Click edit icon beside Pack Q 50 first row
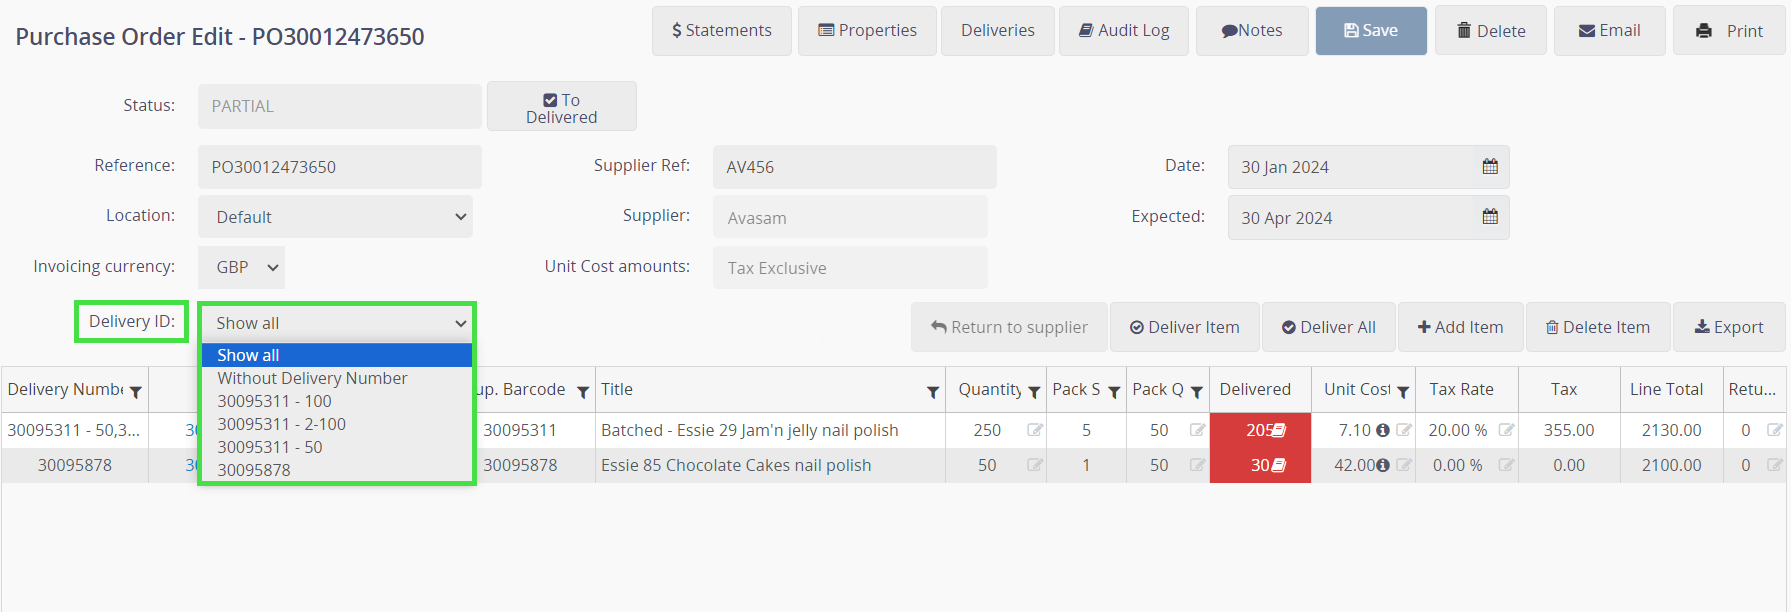The height and width of the screenshot is (612, 1791). [x=1196, y=430]
